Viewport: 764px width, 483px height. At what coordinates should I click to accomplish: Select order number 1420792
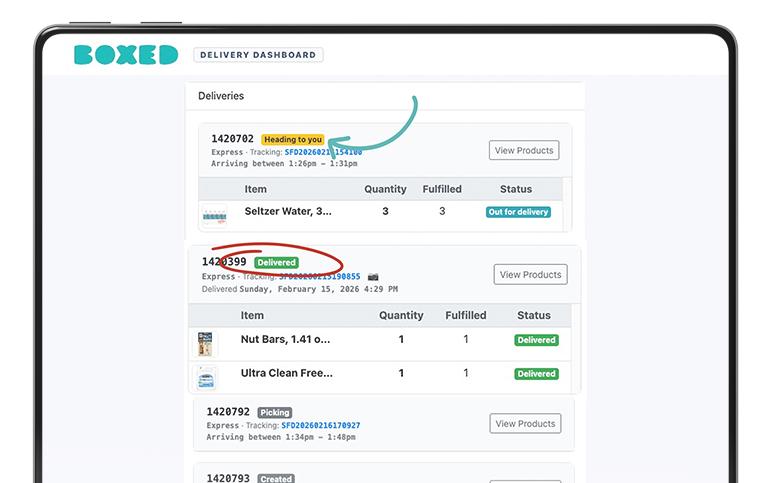pyautogui.click(x=228, y=412)
